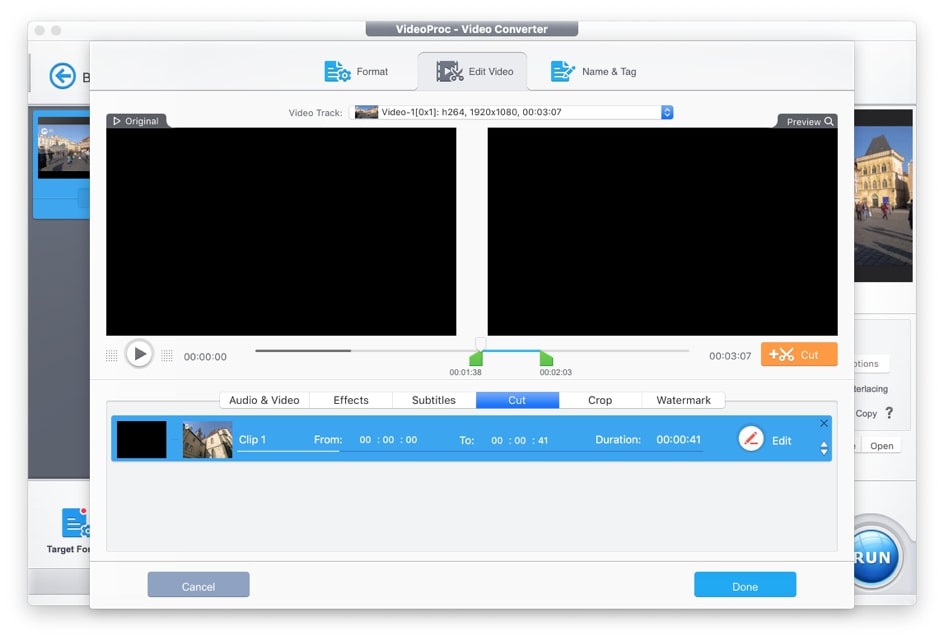Open the Video Track dropdown

point(511,112)
